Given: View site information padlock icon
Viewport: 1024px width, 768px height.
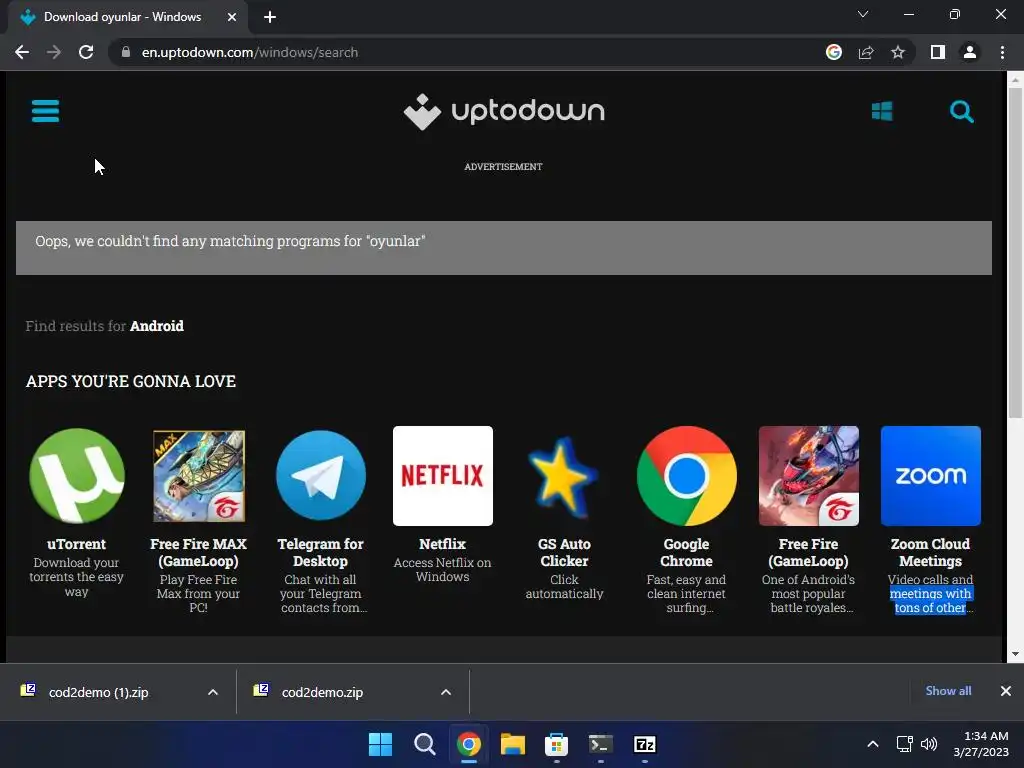Looking at the screenshot, I should 126,52.
